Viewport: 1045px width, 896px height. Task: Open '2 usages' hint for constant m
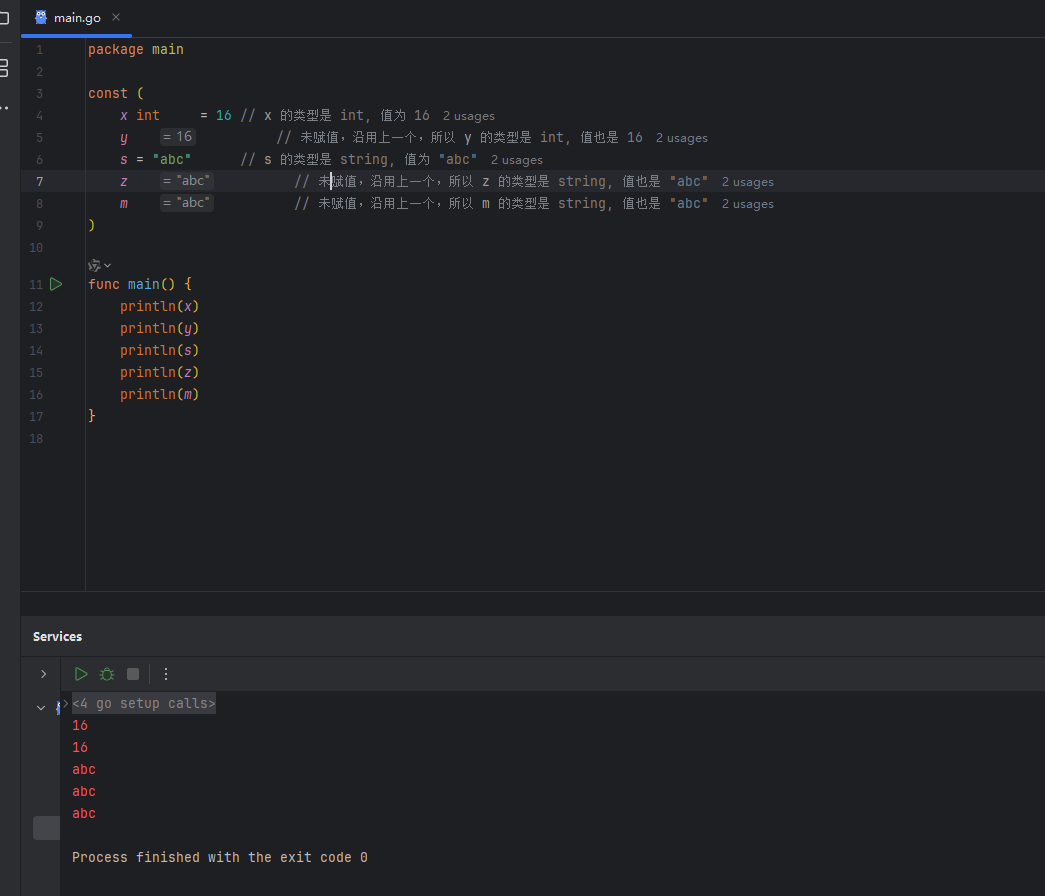pyautogui.click(x=747, y=204)
